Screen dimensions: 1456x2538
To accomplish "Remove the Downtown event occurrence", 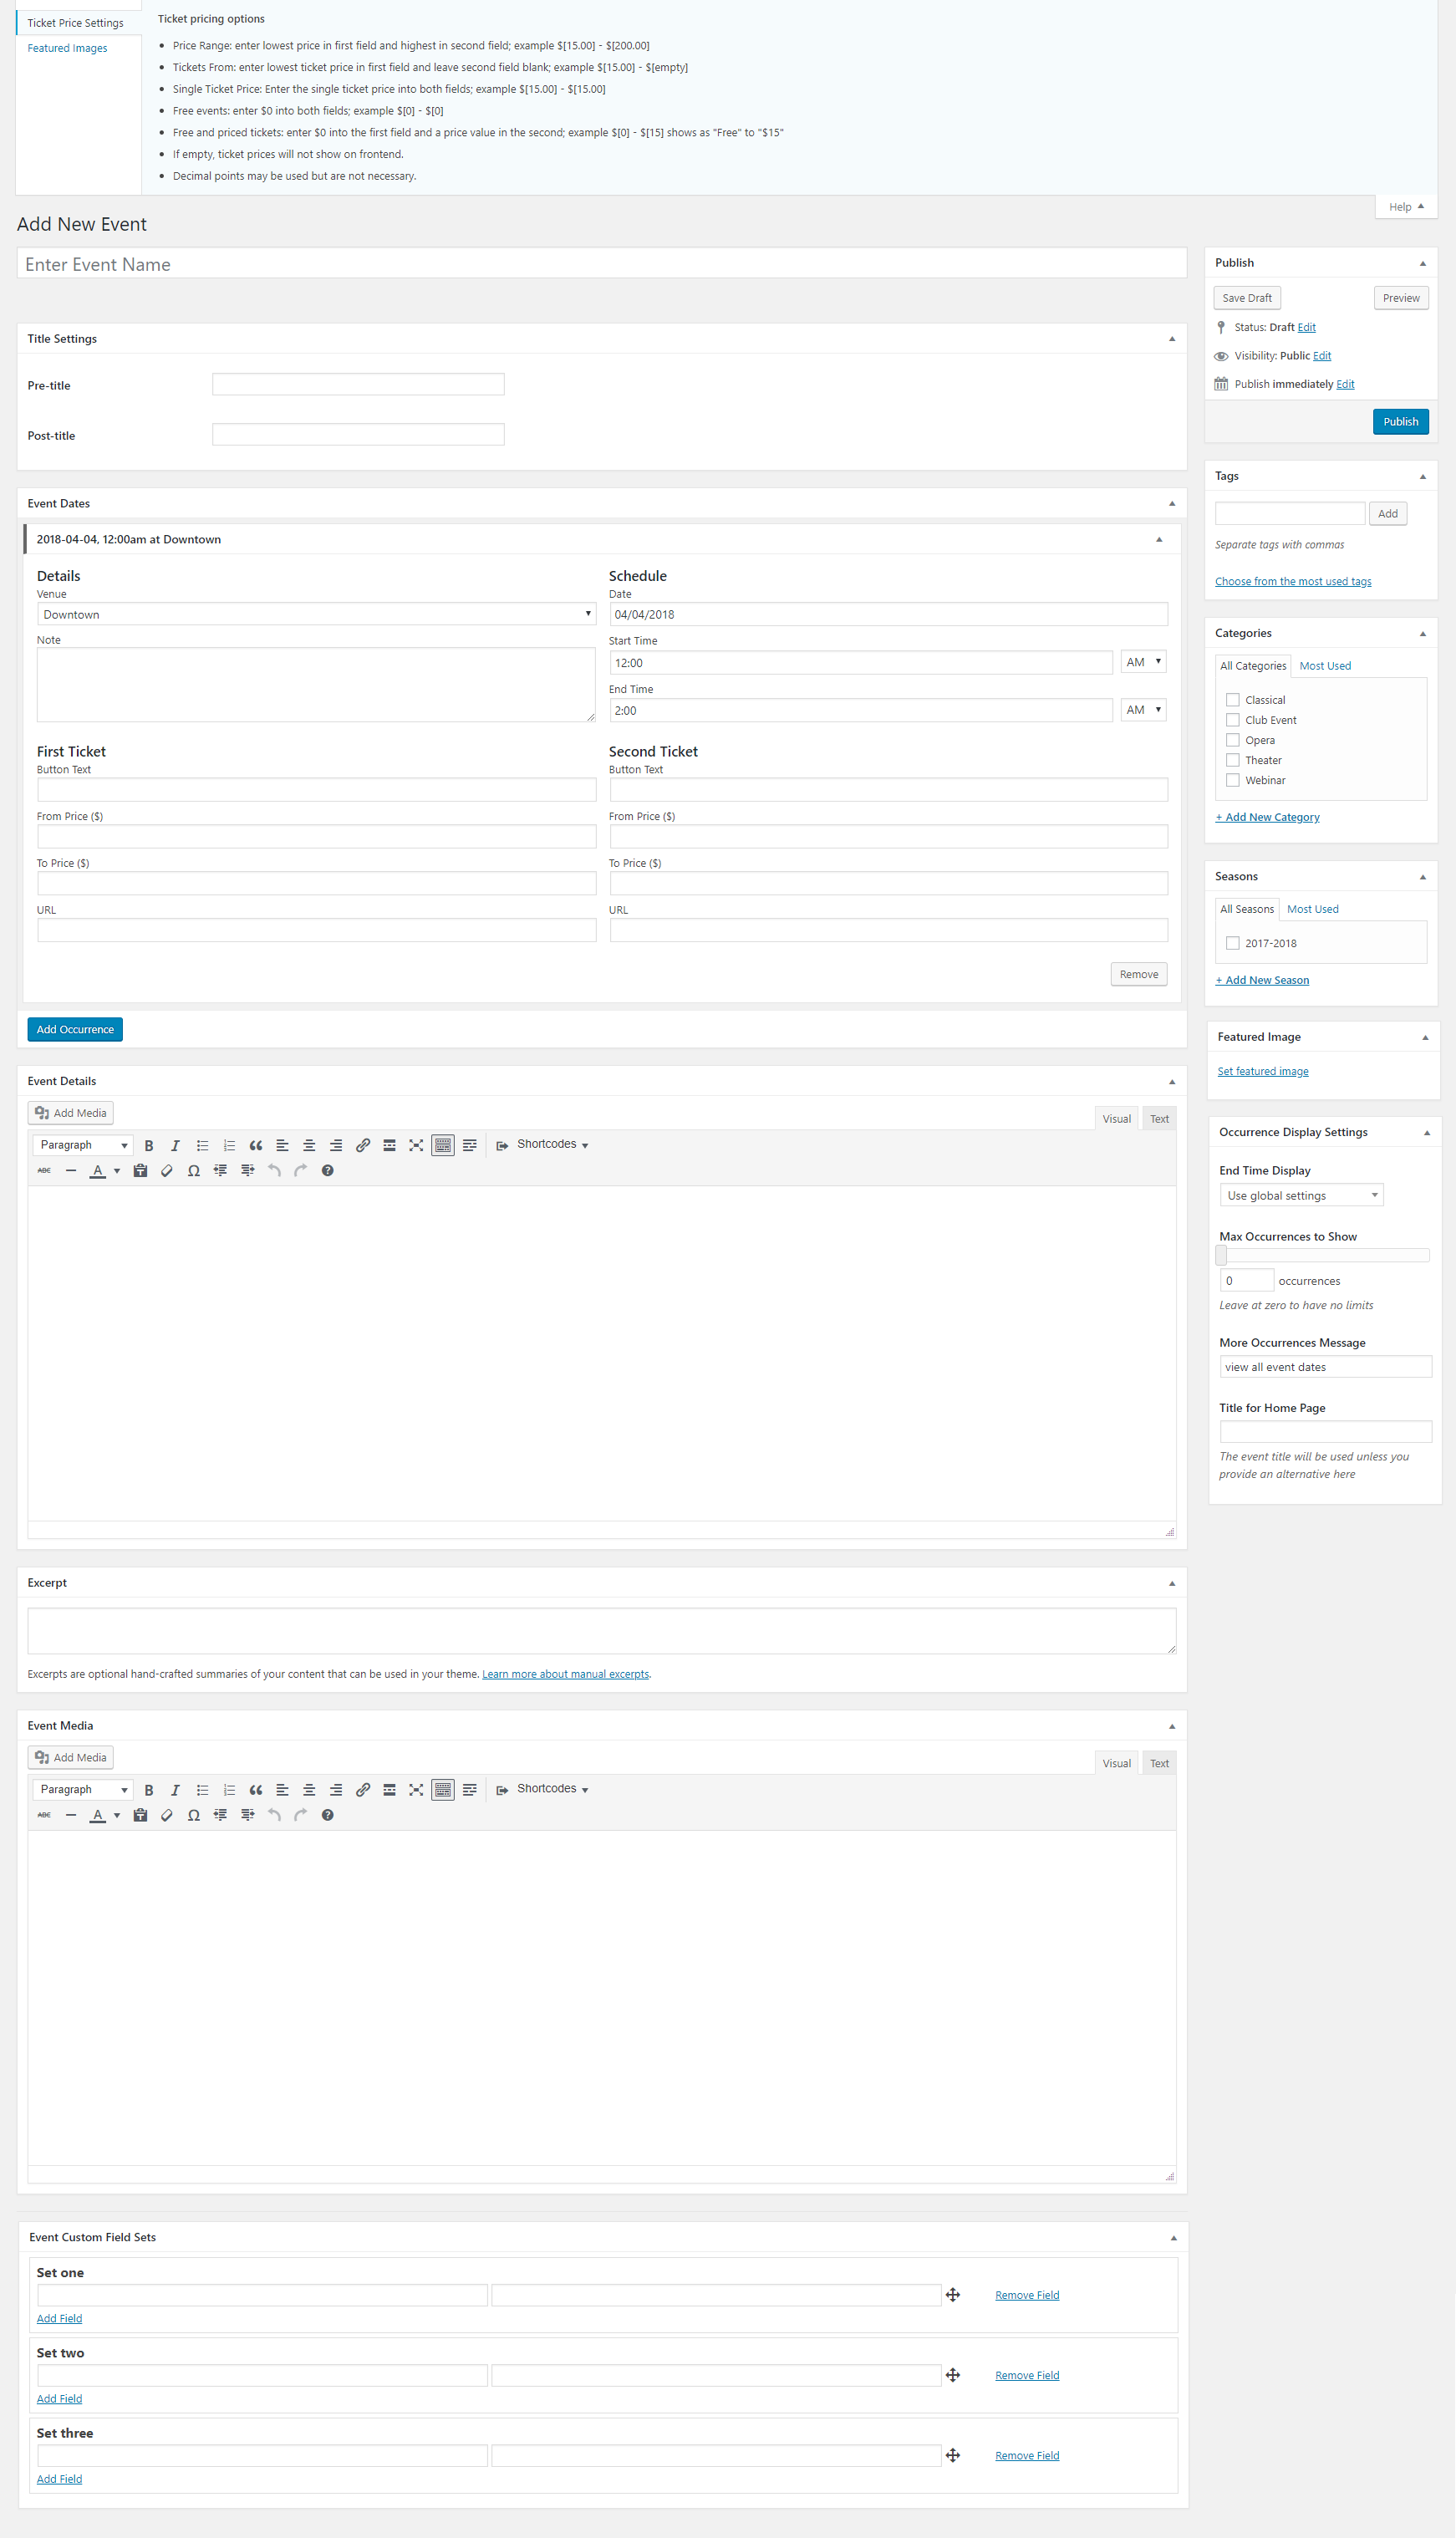I will [x=1138, y=974].
